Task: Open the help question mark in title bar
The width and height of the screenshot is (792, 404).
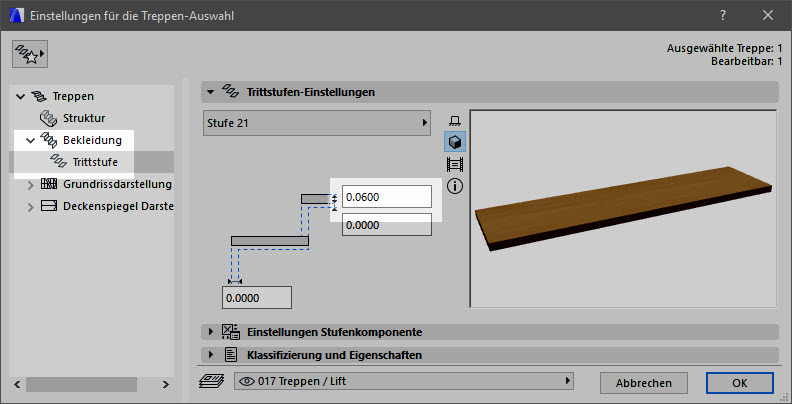Action: pyautogui.click(x=723, y=16)
